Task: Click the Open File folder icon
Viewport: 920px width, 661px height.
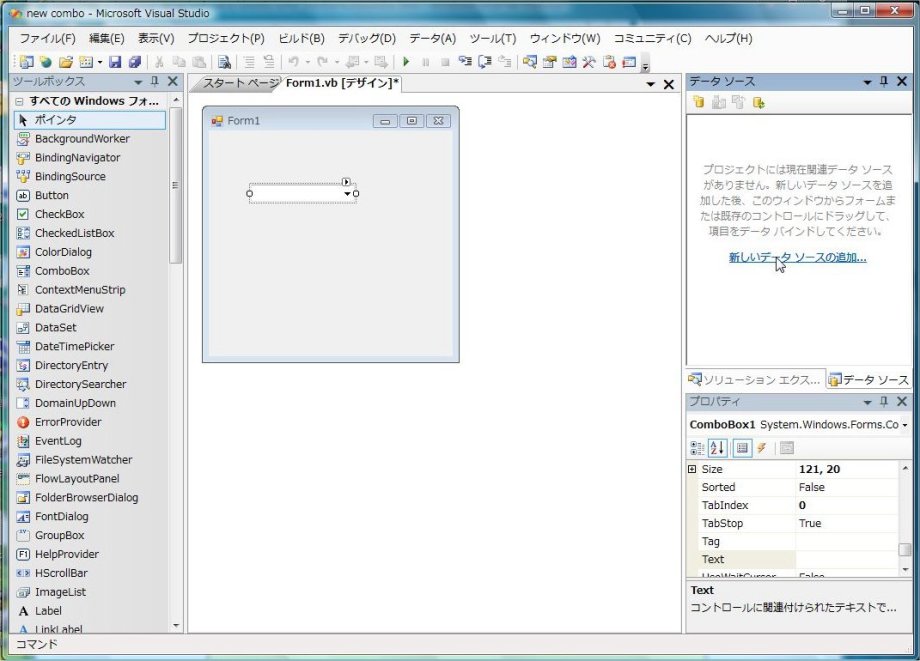Action: click(66, 62)
